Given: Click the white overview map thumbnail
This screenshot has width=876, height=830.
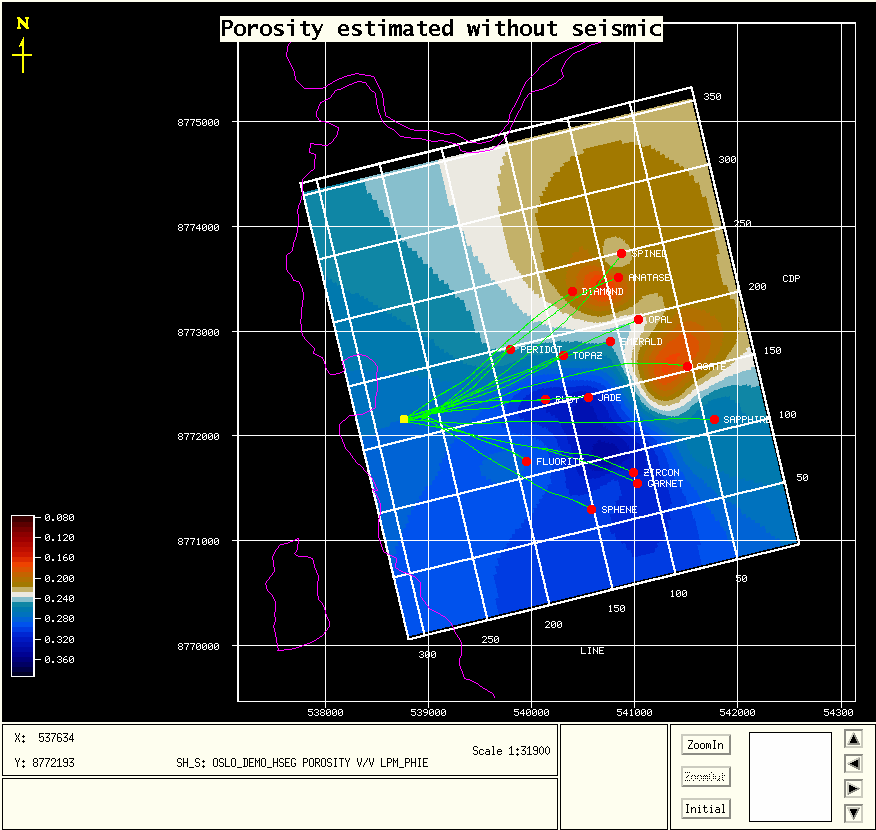Looking at the screenshot, I should tap(790, 776).
